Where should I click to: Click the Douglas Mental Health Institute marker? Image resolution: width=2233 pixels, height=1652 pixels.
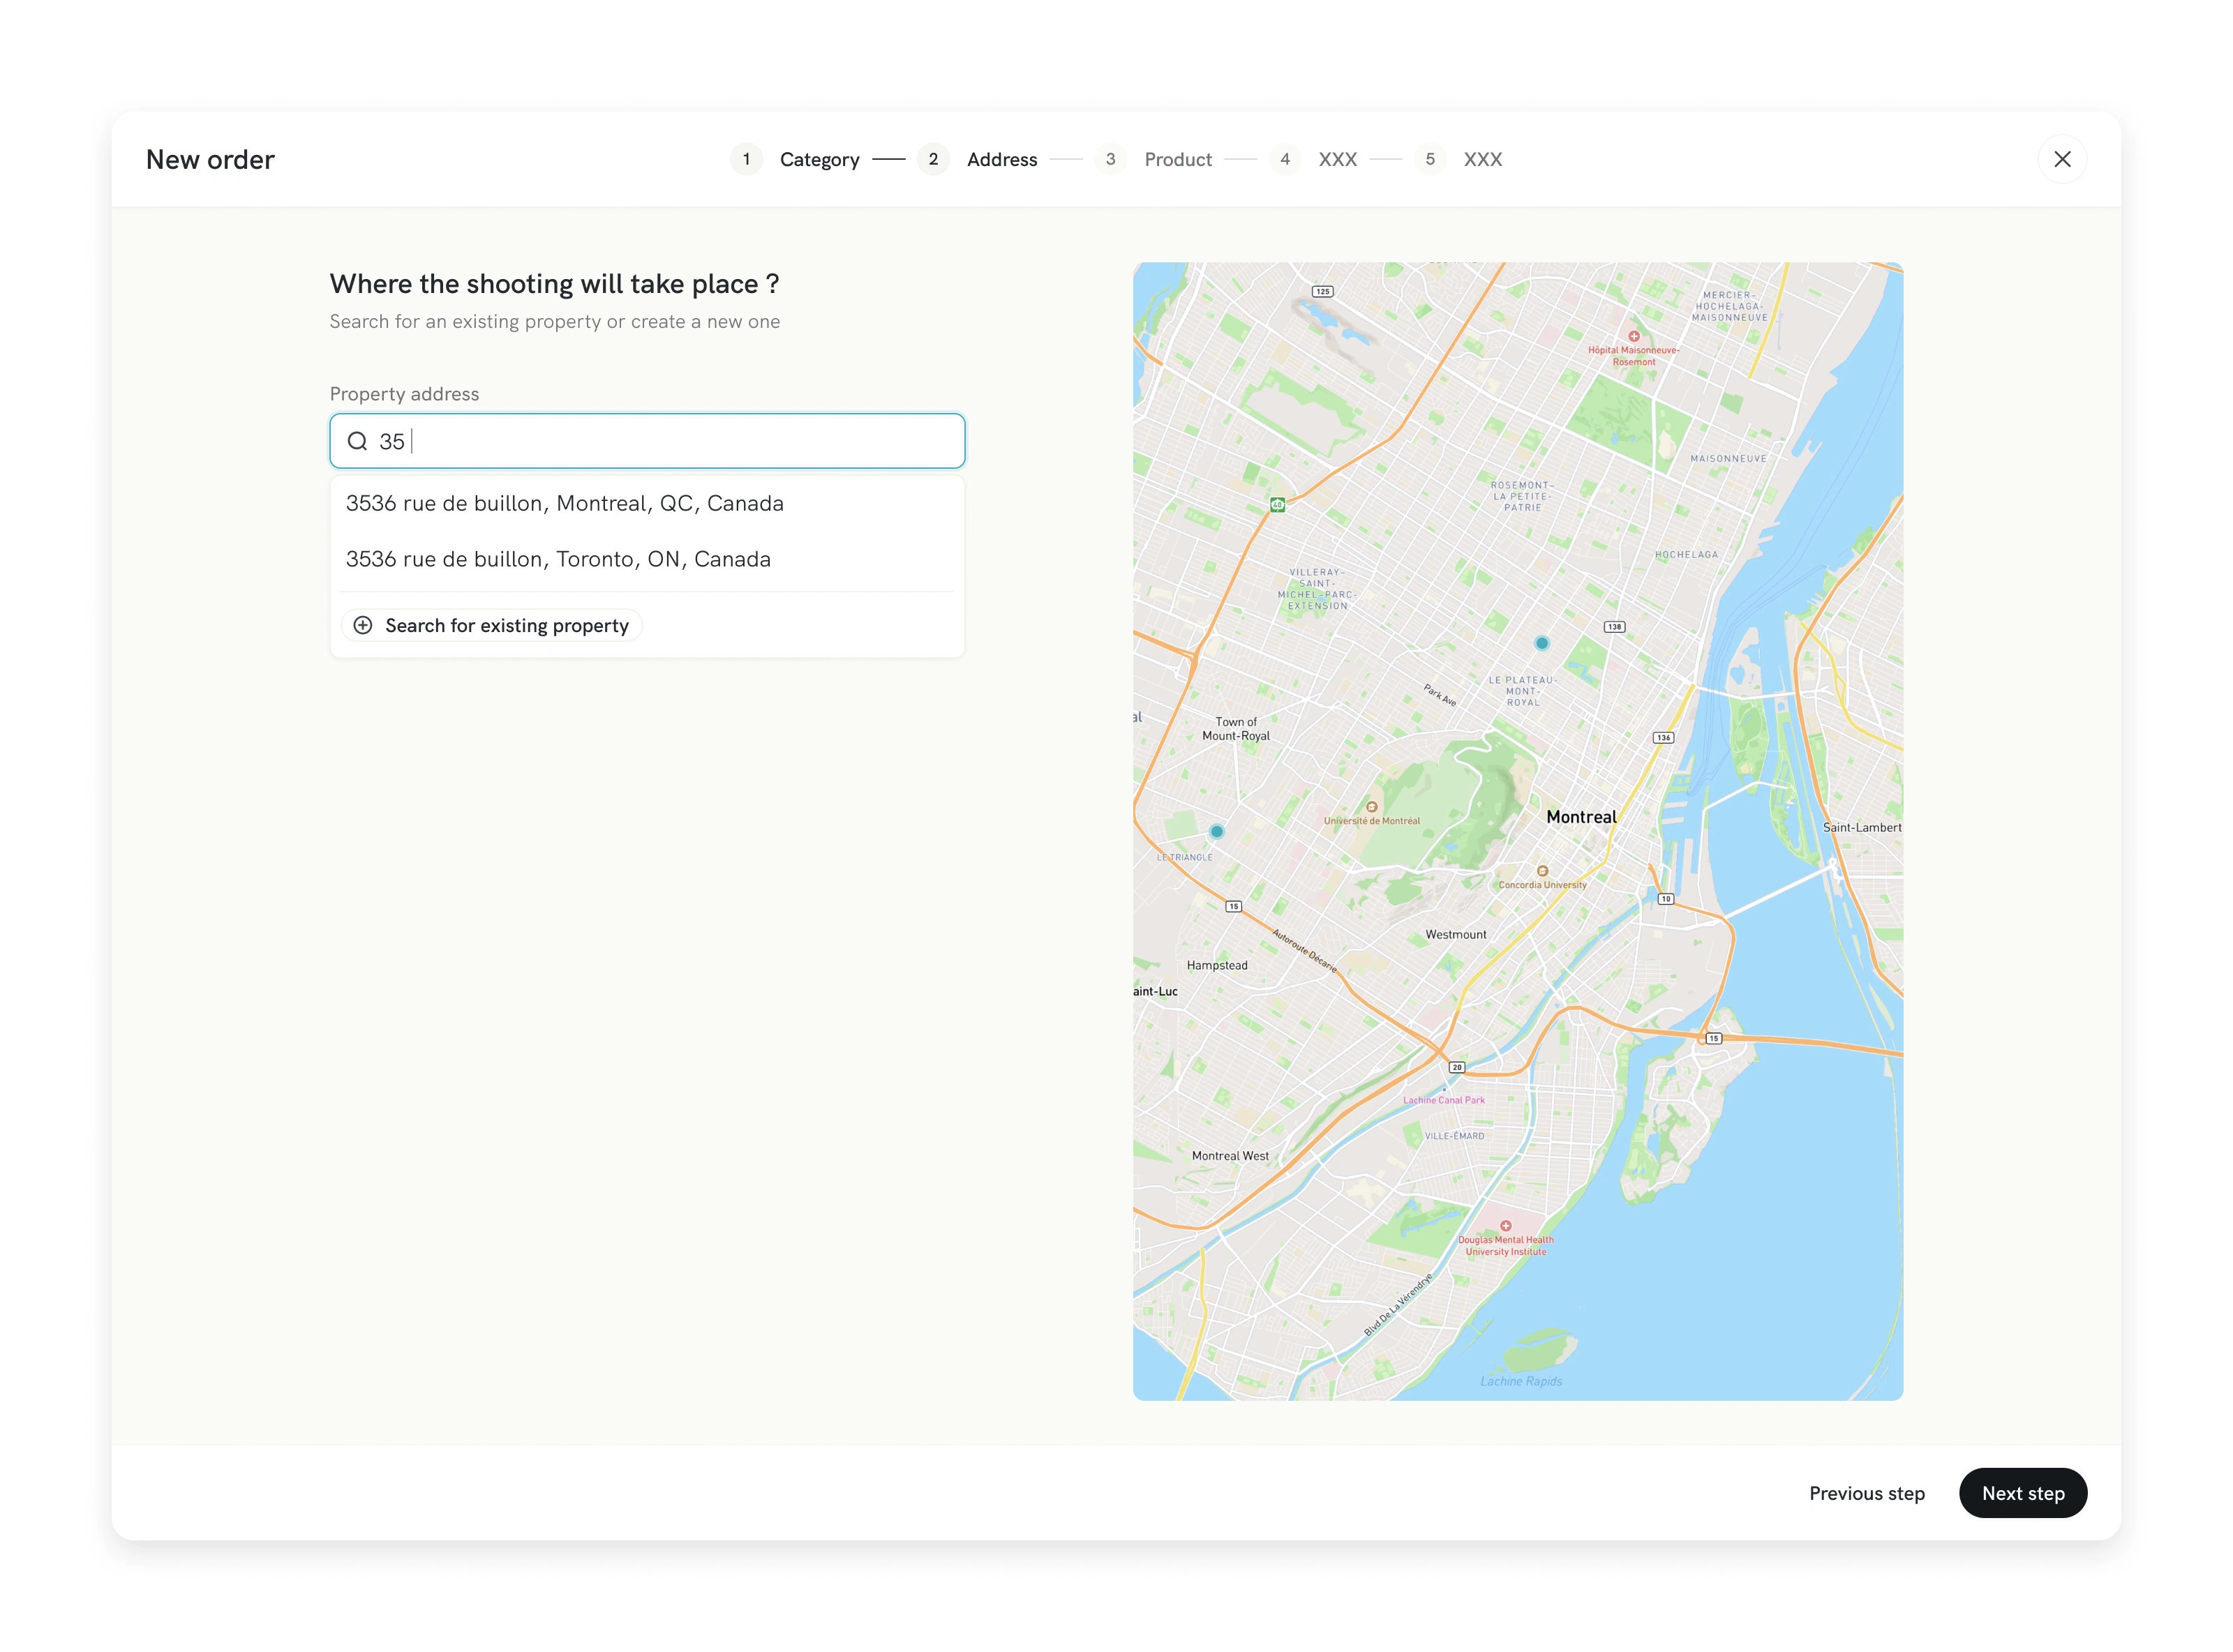1505,1226
